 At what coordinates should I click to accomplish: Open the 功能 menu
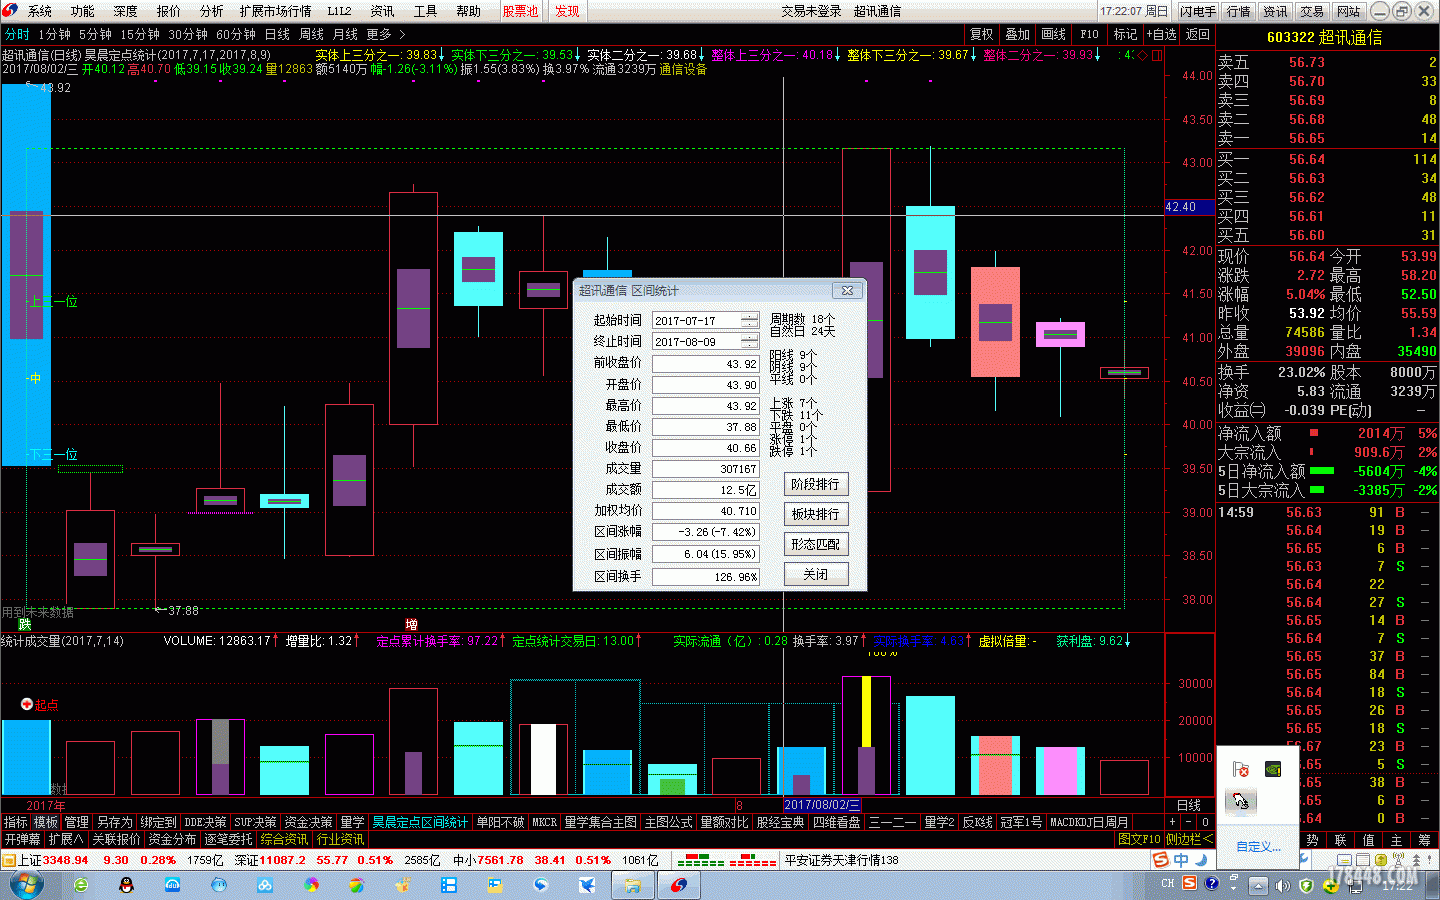83,11
